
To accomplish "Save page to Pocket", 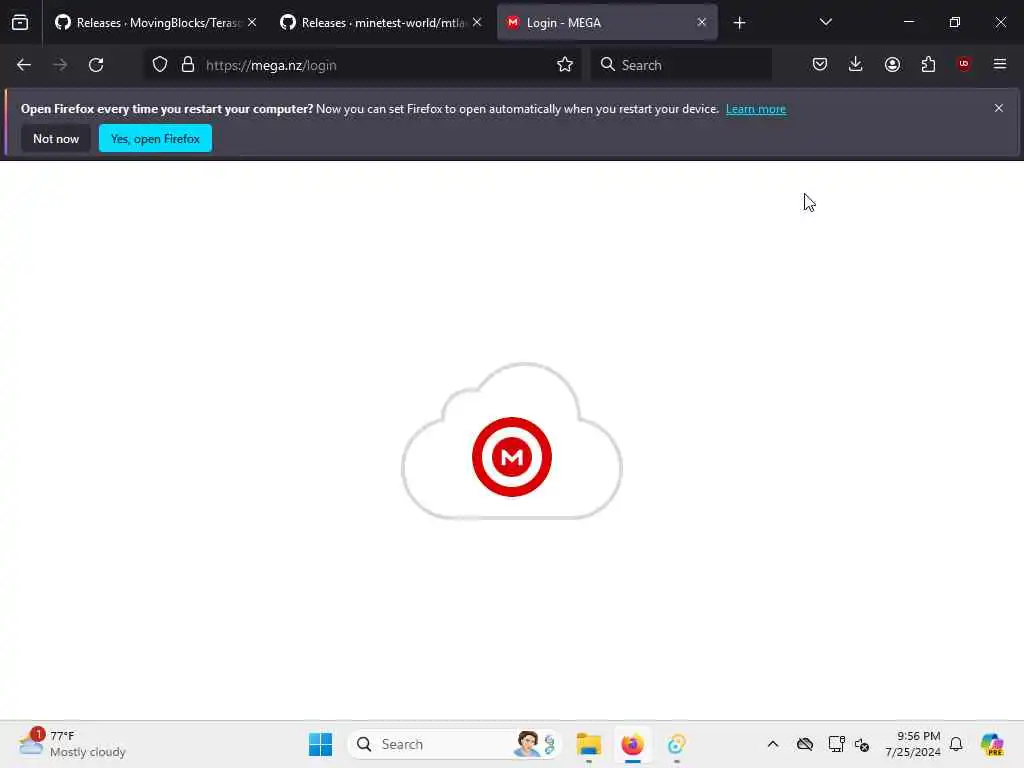I will [820, 65].
